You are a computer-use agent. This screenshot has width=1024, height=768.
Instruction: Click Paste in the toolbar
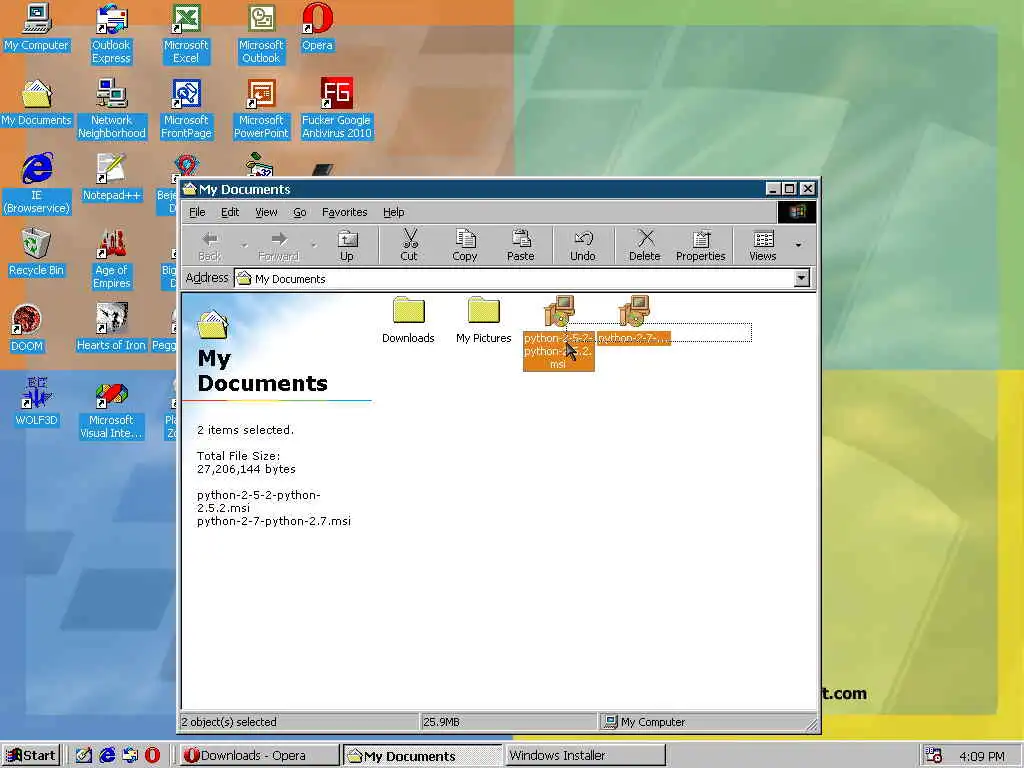click(520, 246)
